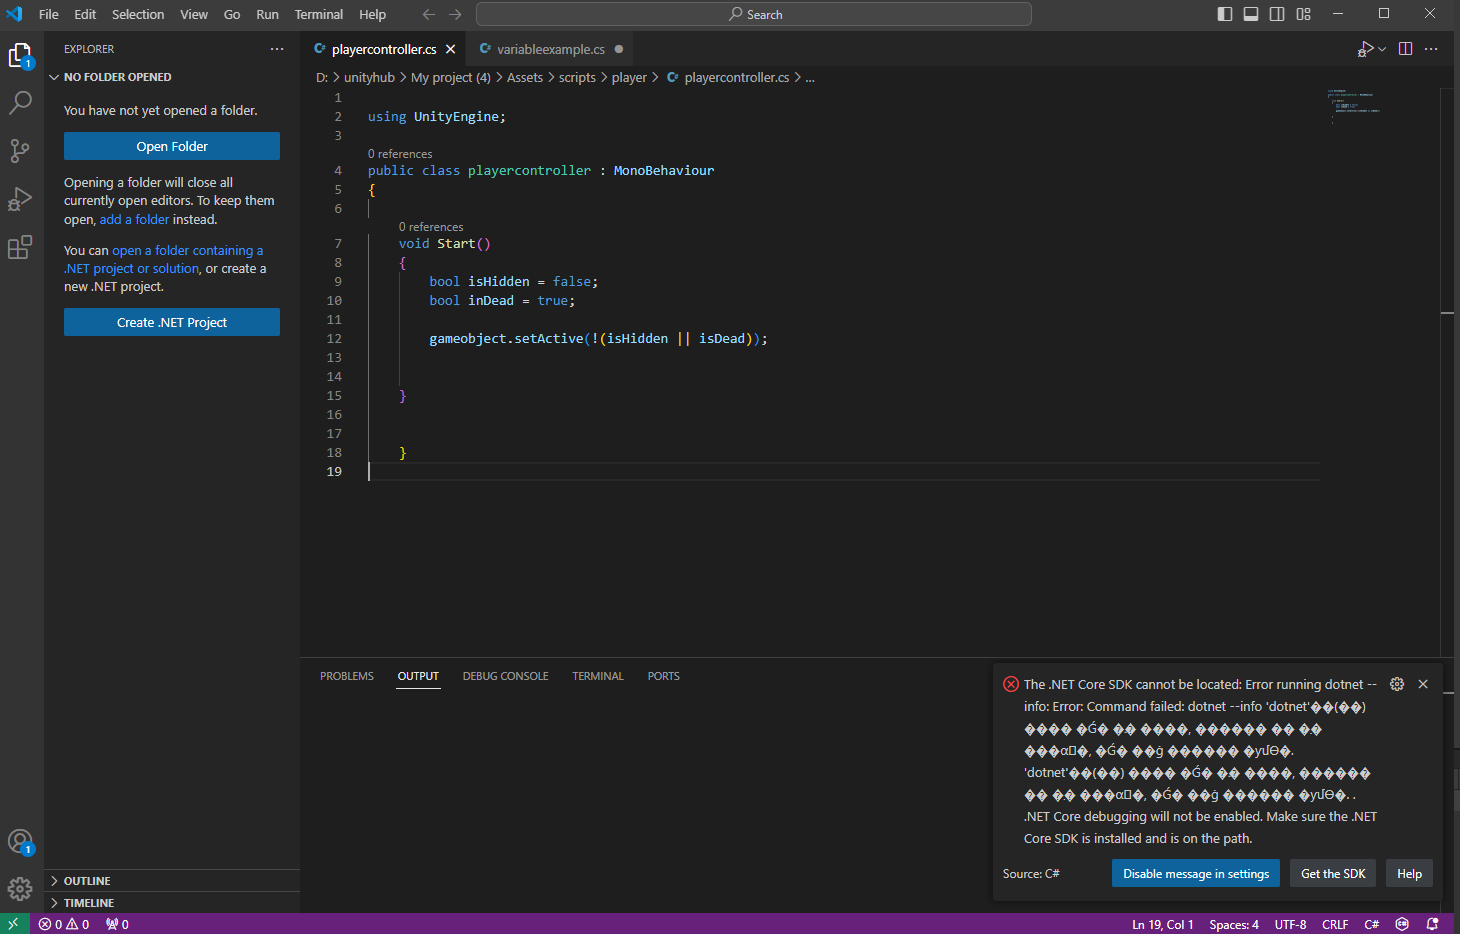1460x934 pixels.
Task: Switch to the DEBUG CONSOLE tab
Action: click(505, 676)
